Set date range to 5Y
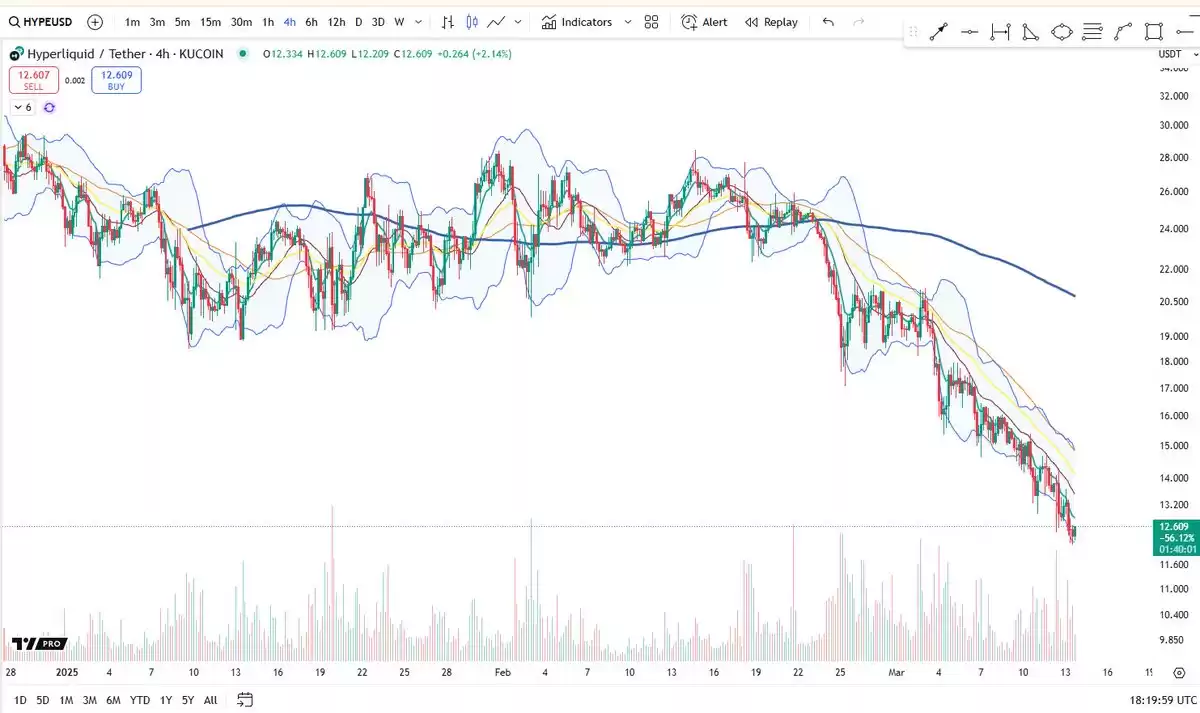 tap(188, 700)
